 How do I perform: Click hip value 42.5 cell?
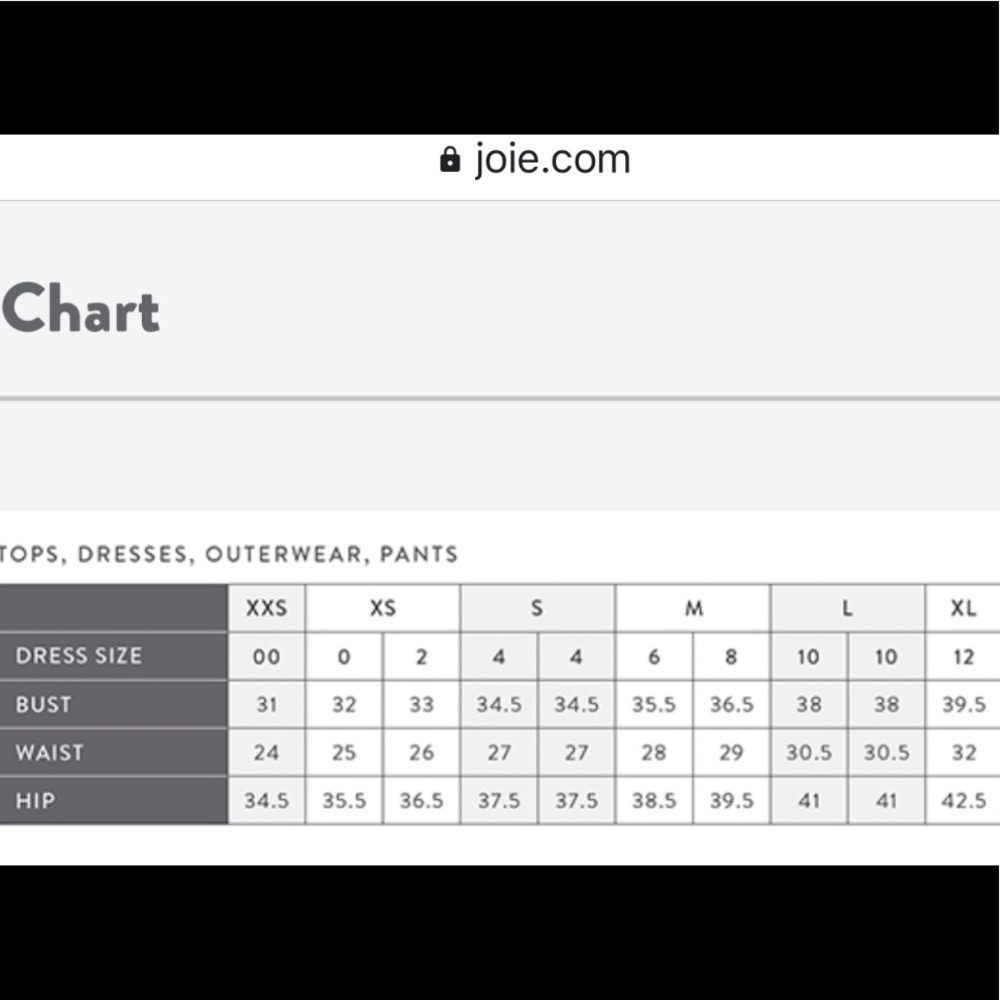[963, 800]
